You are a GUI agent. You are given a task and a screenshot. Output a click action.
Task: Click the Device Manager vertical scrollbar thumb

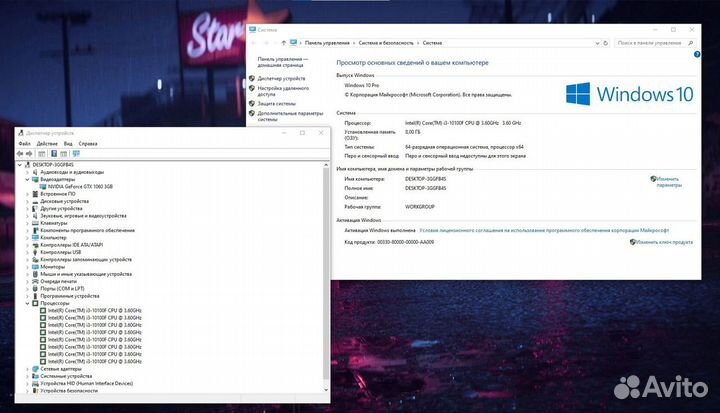[x=326, y=273]
